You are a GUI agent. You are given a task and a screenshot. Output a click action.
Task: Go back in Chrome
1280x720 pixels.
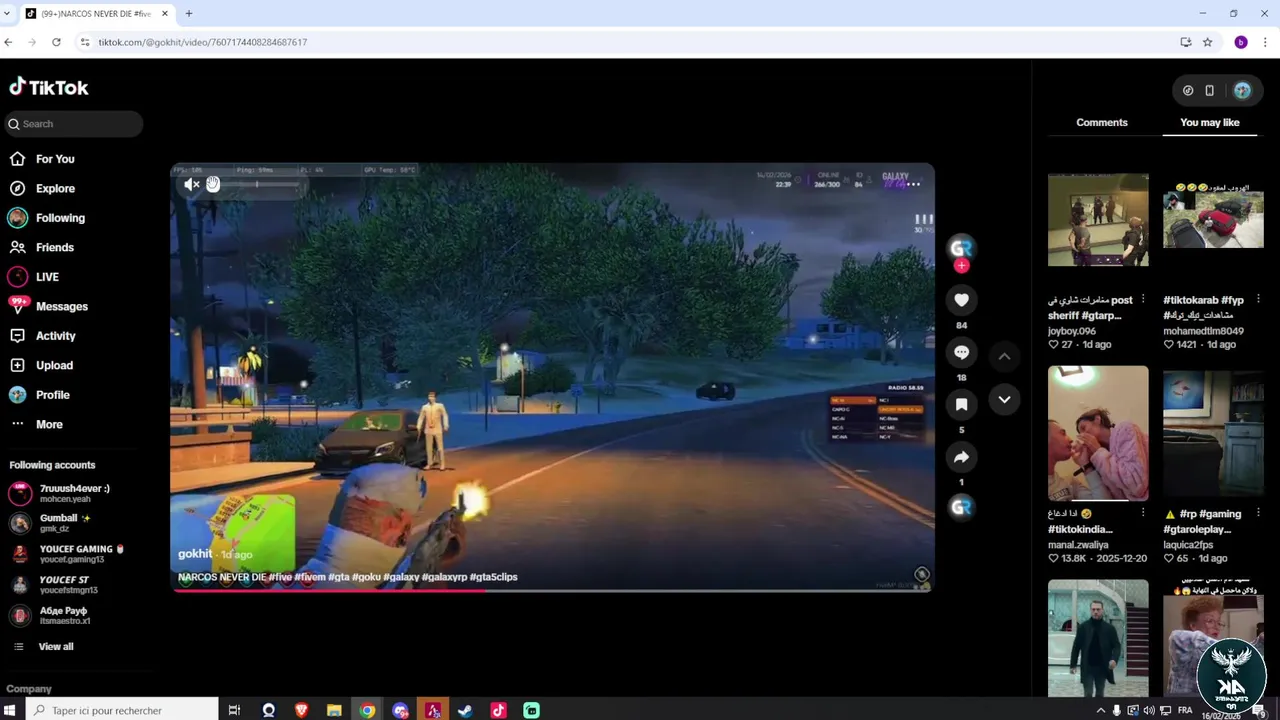8,42
